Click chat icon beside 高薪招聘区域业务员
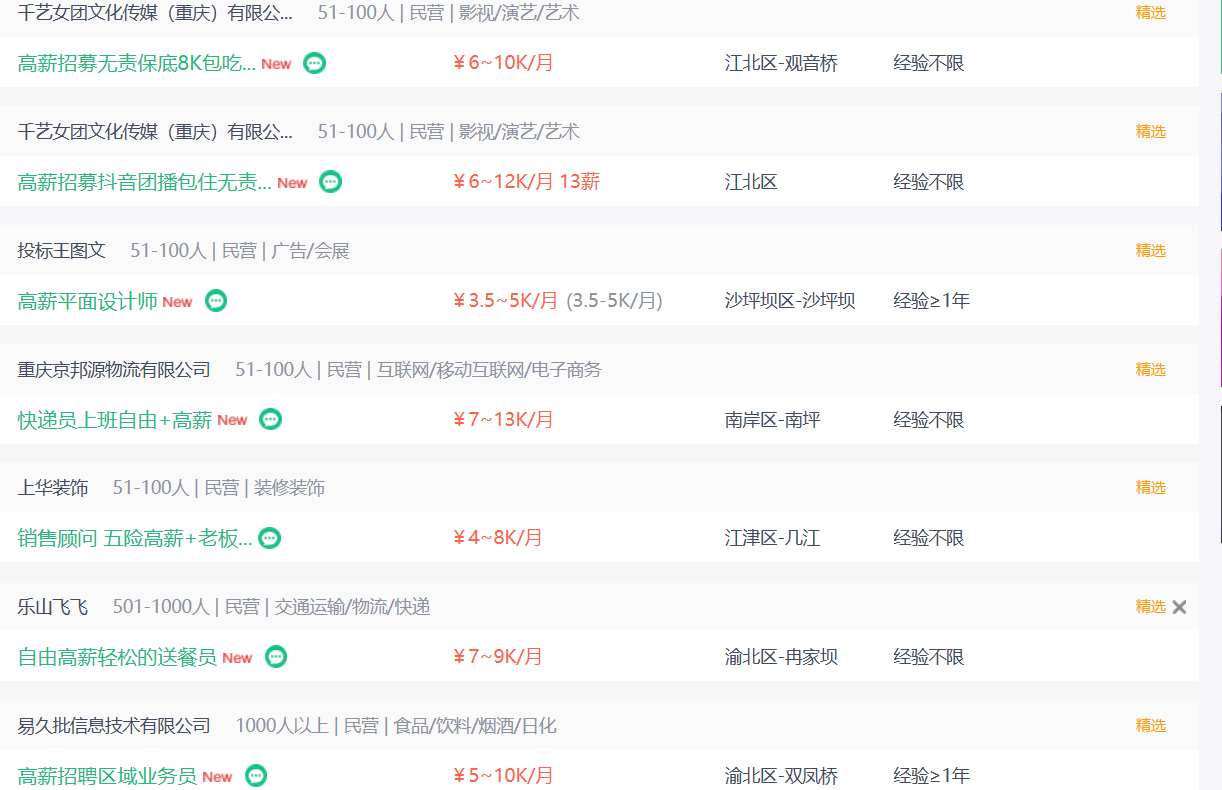The height and width of the screenshot is (790, 1222). [x=256, y=776]
